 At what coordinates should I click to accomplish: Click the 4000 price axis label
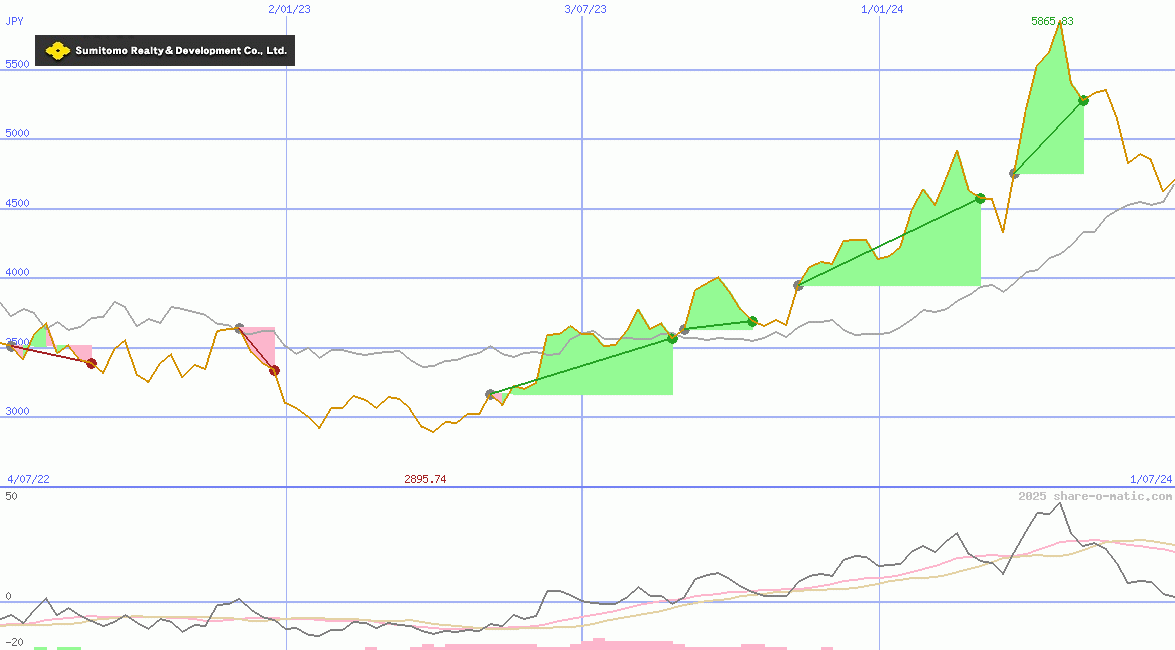17,272
